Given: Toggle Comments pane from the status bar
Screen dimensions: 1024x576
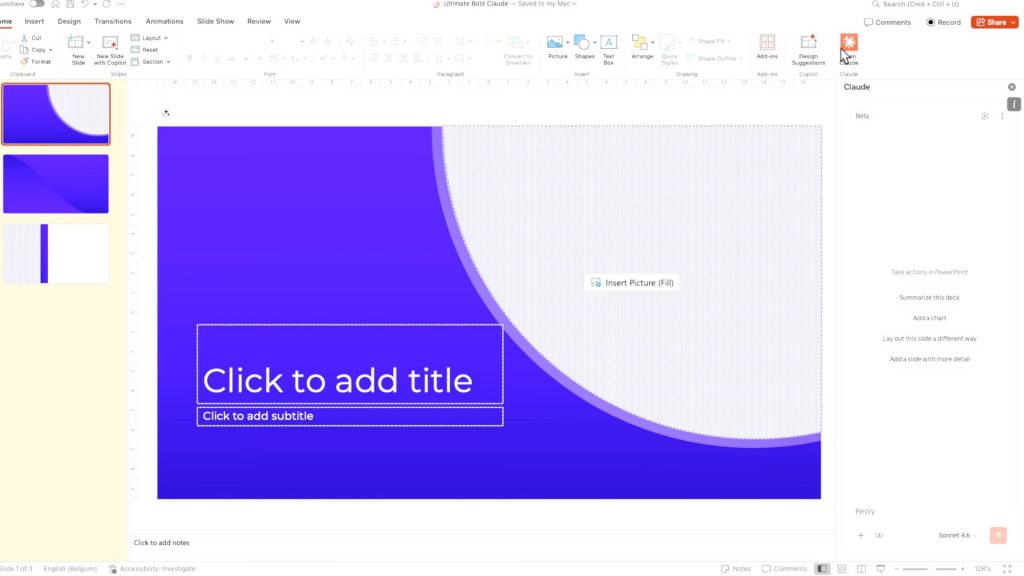Looking at the screenshot, I should [x=783, y=569].
